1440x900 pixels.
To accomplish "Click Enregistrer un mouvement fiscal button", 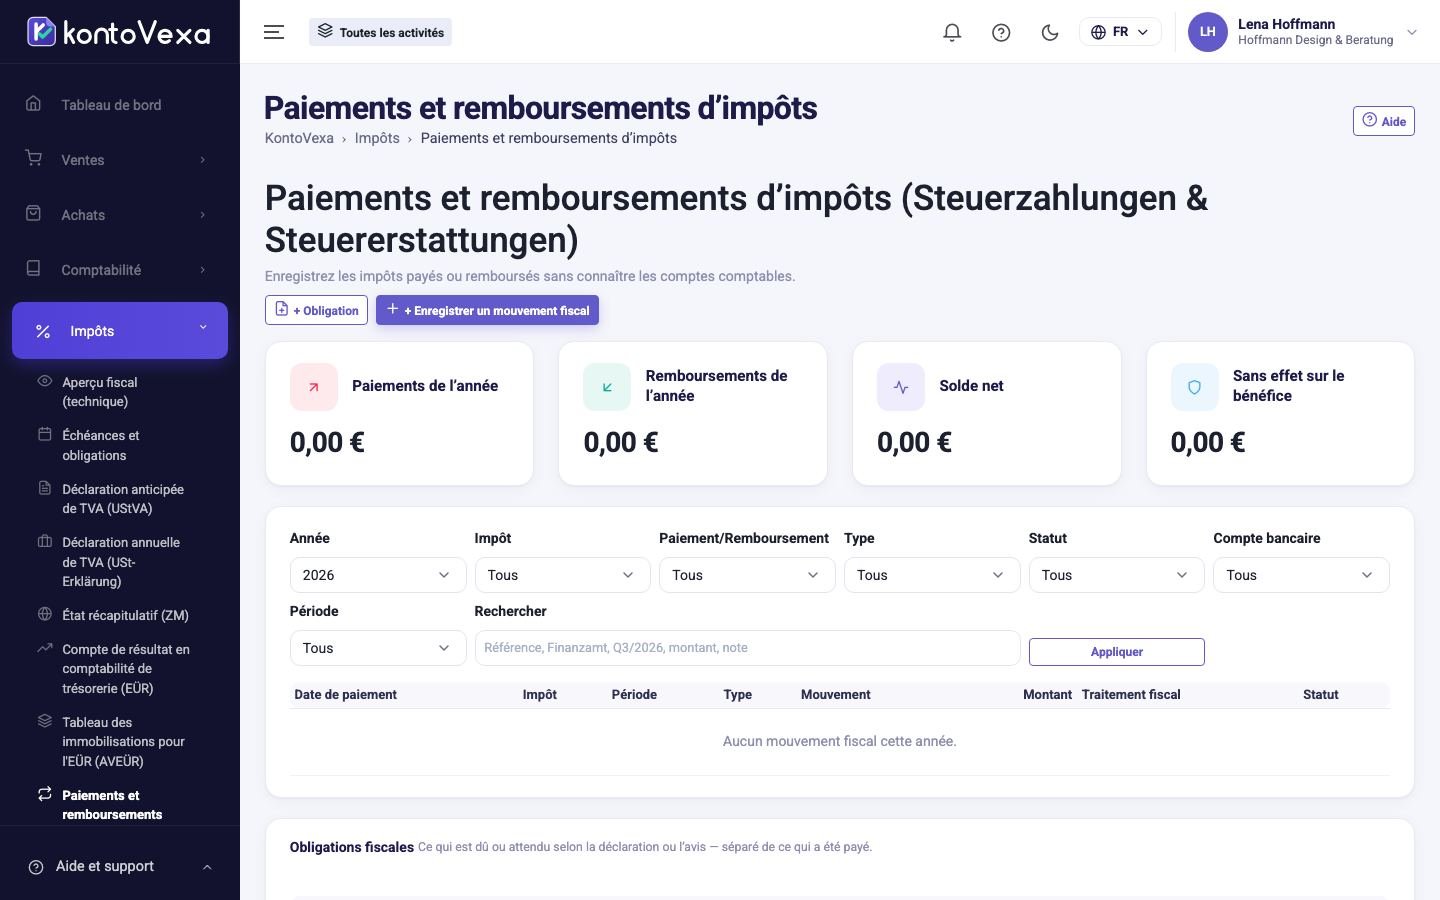I will pyautogui.click(x=487, y=310).
